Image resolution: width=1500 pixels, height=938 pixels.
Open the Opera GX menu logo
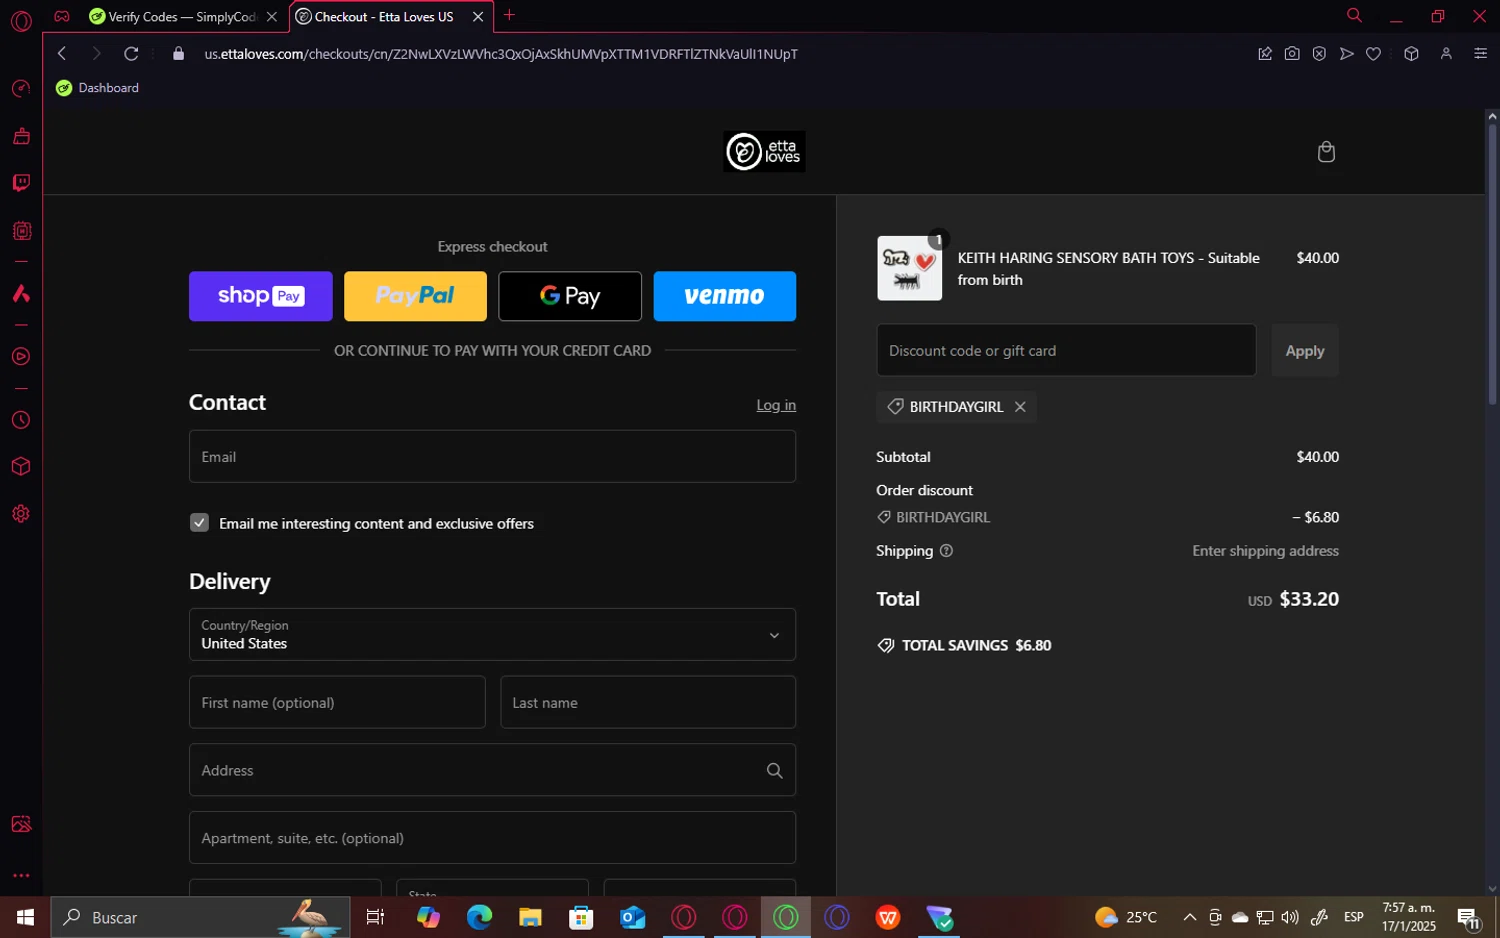pyautogui.click(x=21, y=21)
